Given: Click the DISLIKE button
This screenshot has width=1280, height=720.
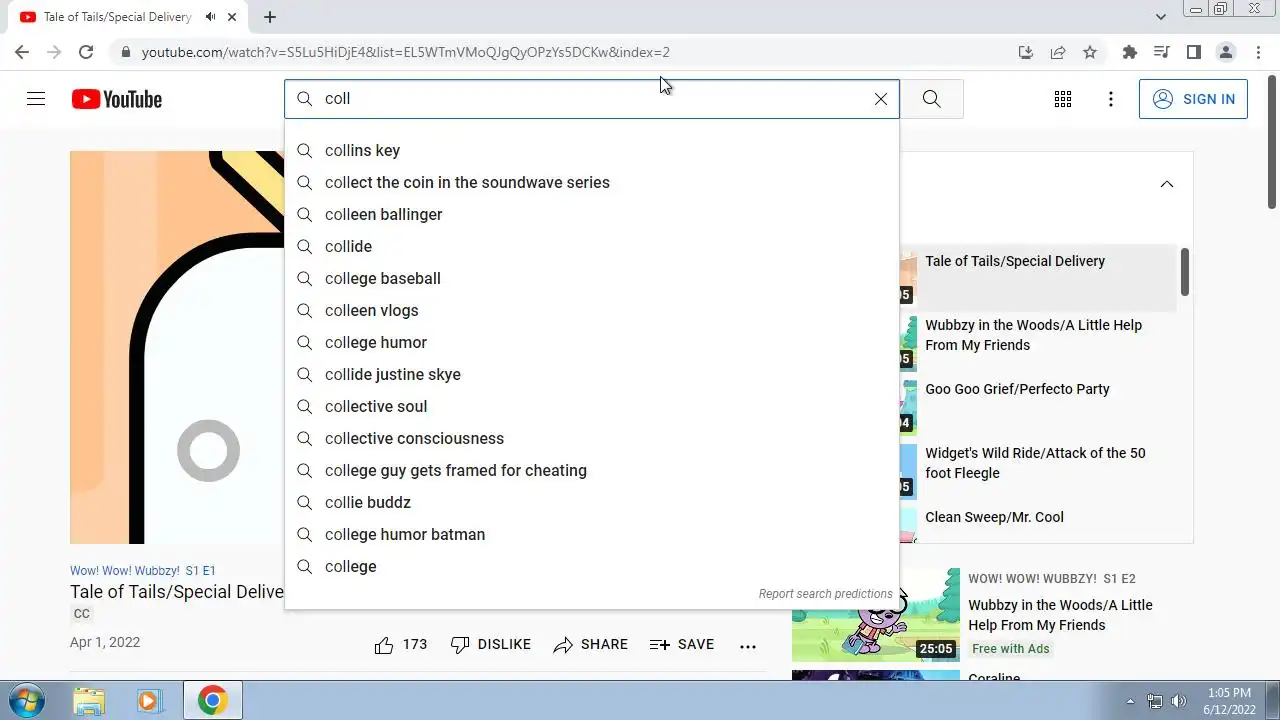Looking at the screenshot, I should coord(490,645).
